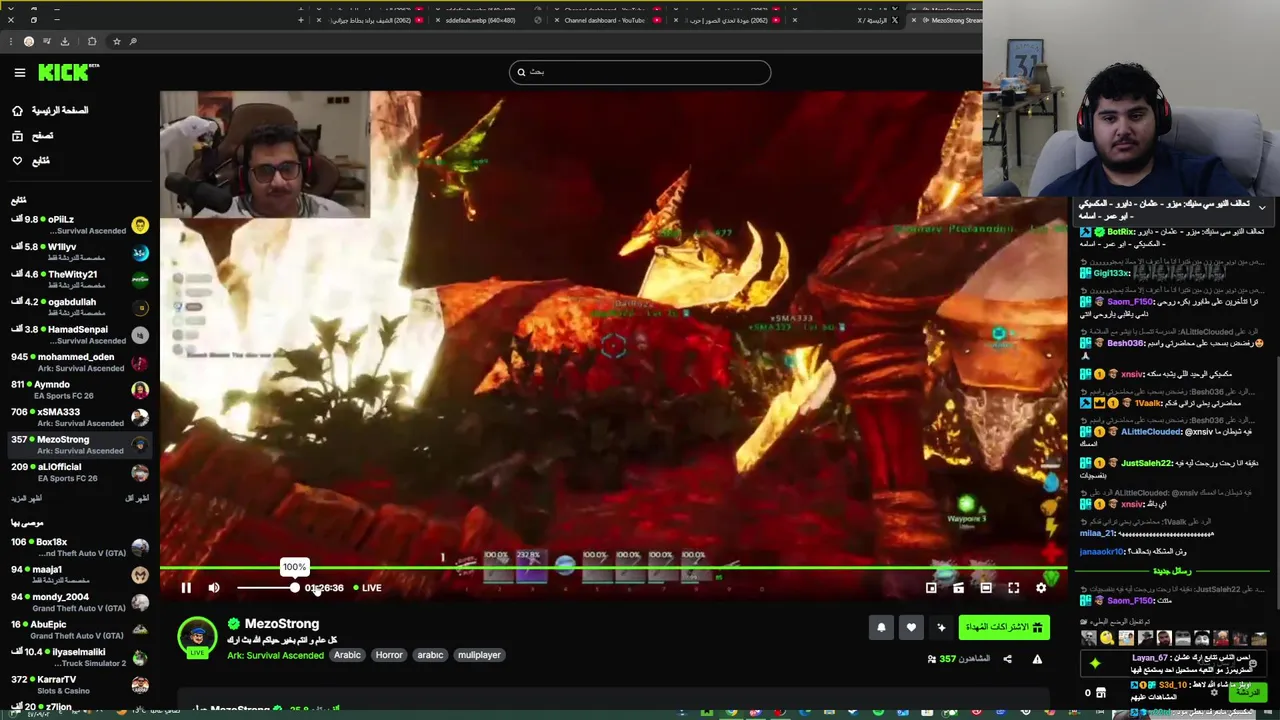Open MezoStrong channel name link
Viewport: 1280px width, 720px height.
coord(282,624)
